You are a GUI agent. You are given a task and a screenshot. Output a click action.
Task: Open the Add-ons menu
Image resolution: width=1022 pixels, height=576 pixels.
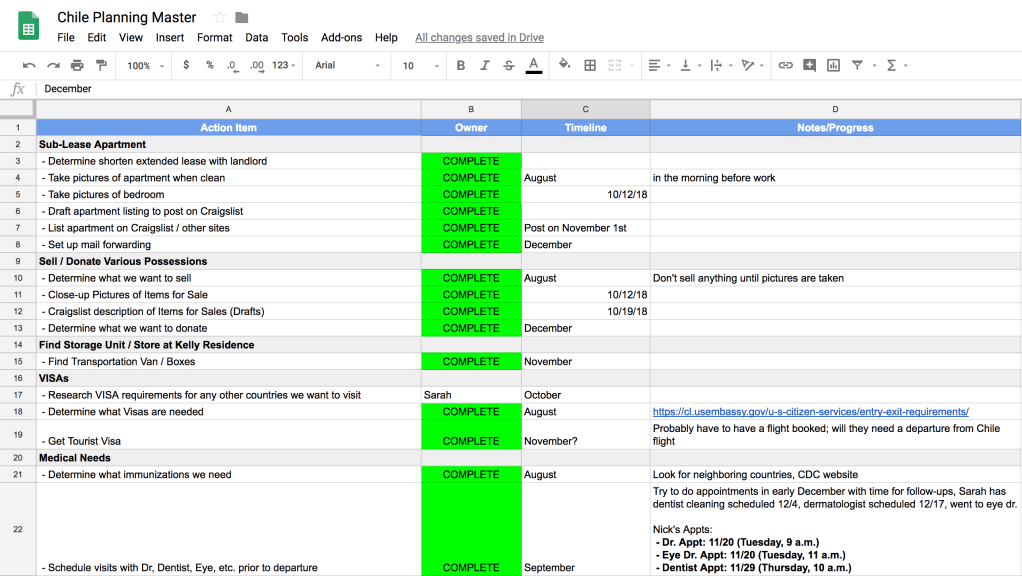coord(341,38)
